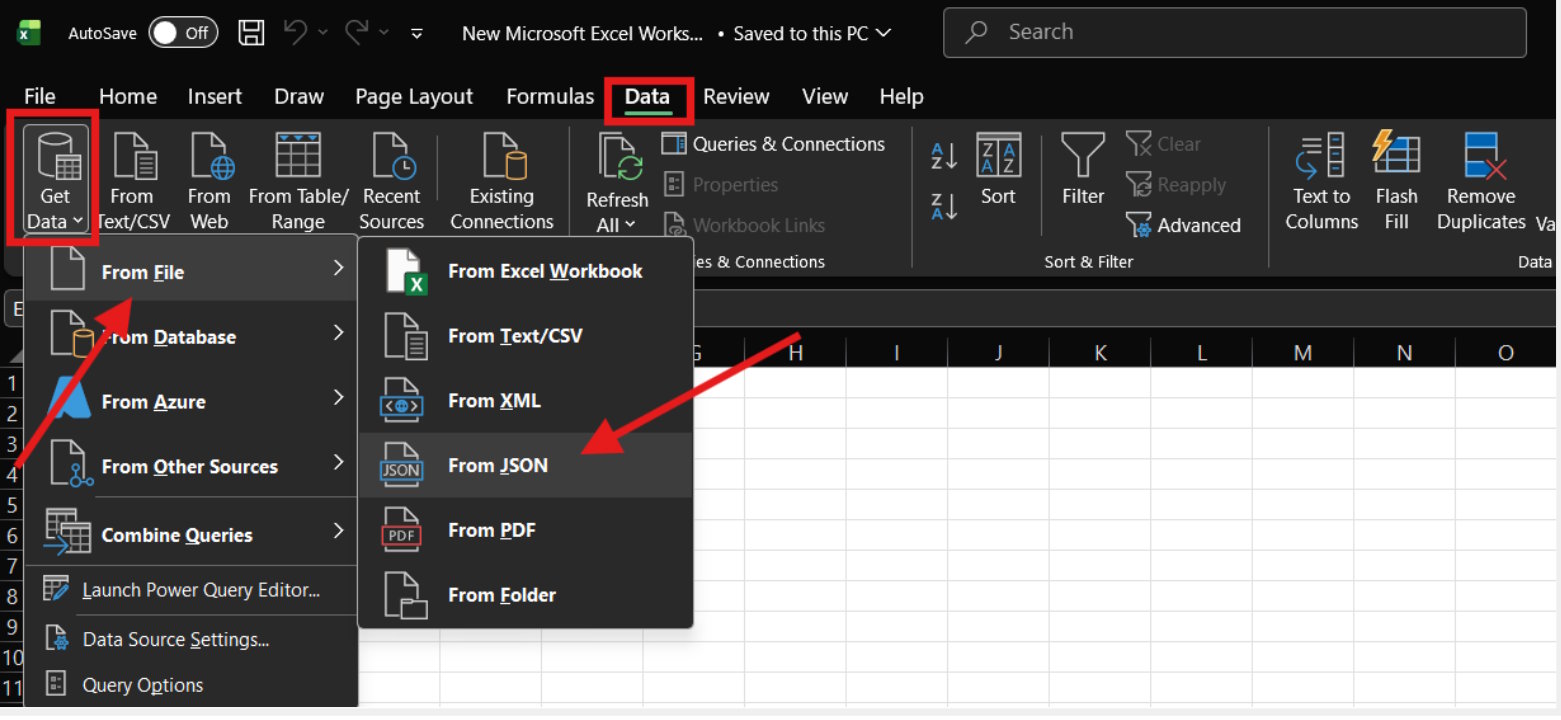The image size is (1561, 720).
Task: Select column header L
Action: [1202, 352]
